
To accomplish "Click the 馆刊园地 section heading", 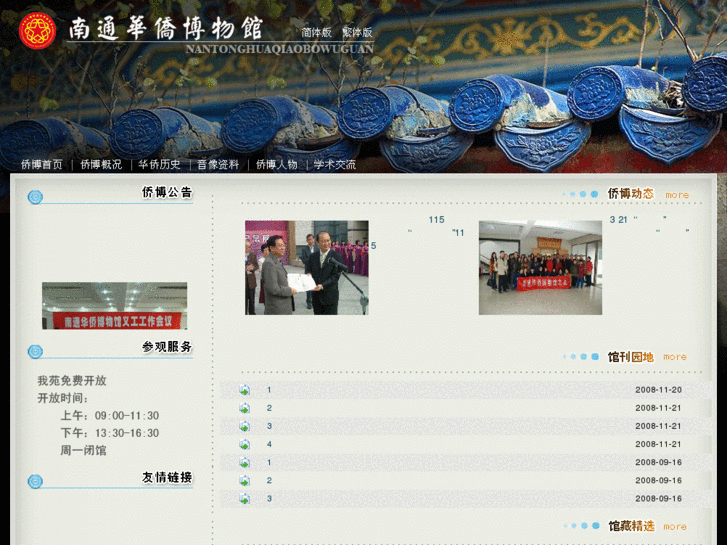I will click(x=631, y=357).
